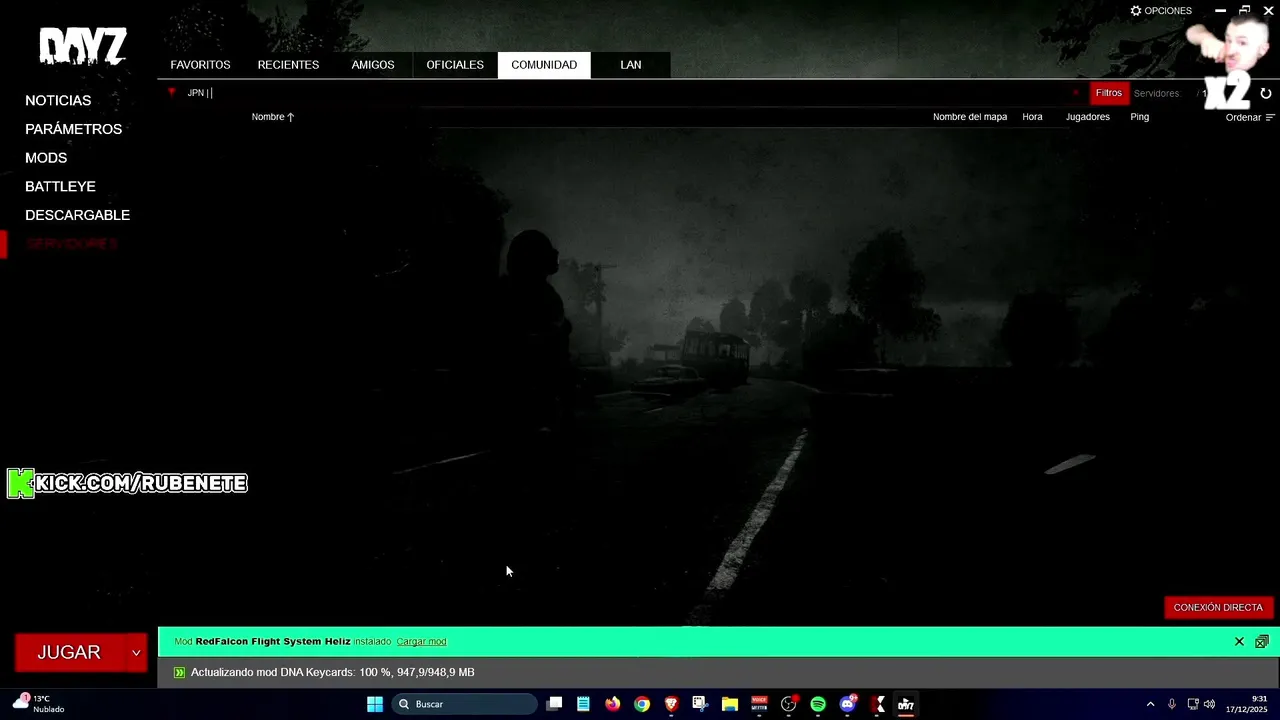Open Discord from the taskbar
This screenshot has height=720, width=1280.
click(848, 704)
